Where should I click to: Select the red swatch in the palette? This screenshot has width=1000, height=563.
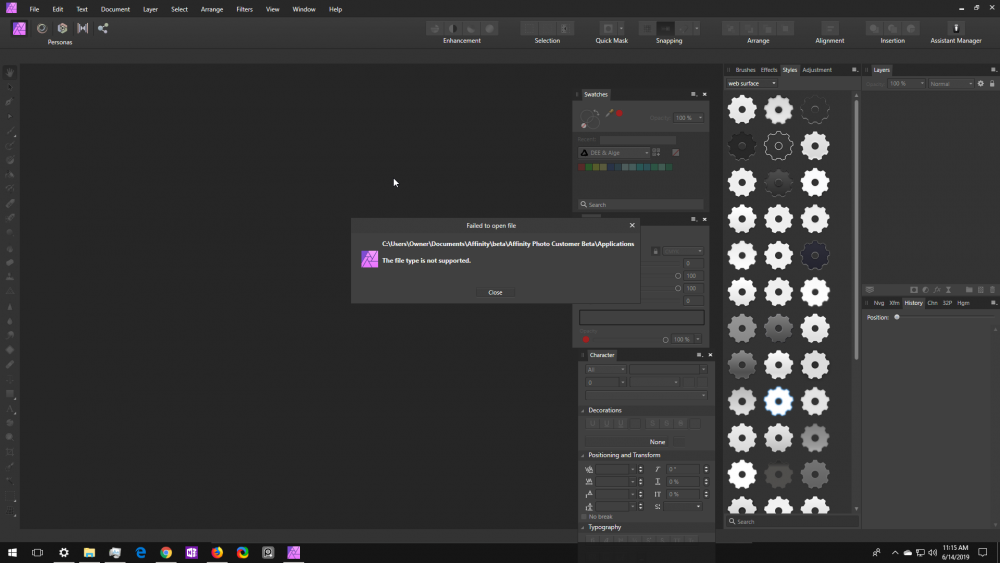tap(582, 167)
